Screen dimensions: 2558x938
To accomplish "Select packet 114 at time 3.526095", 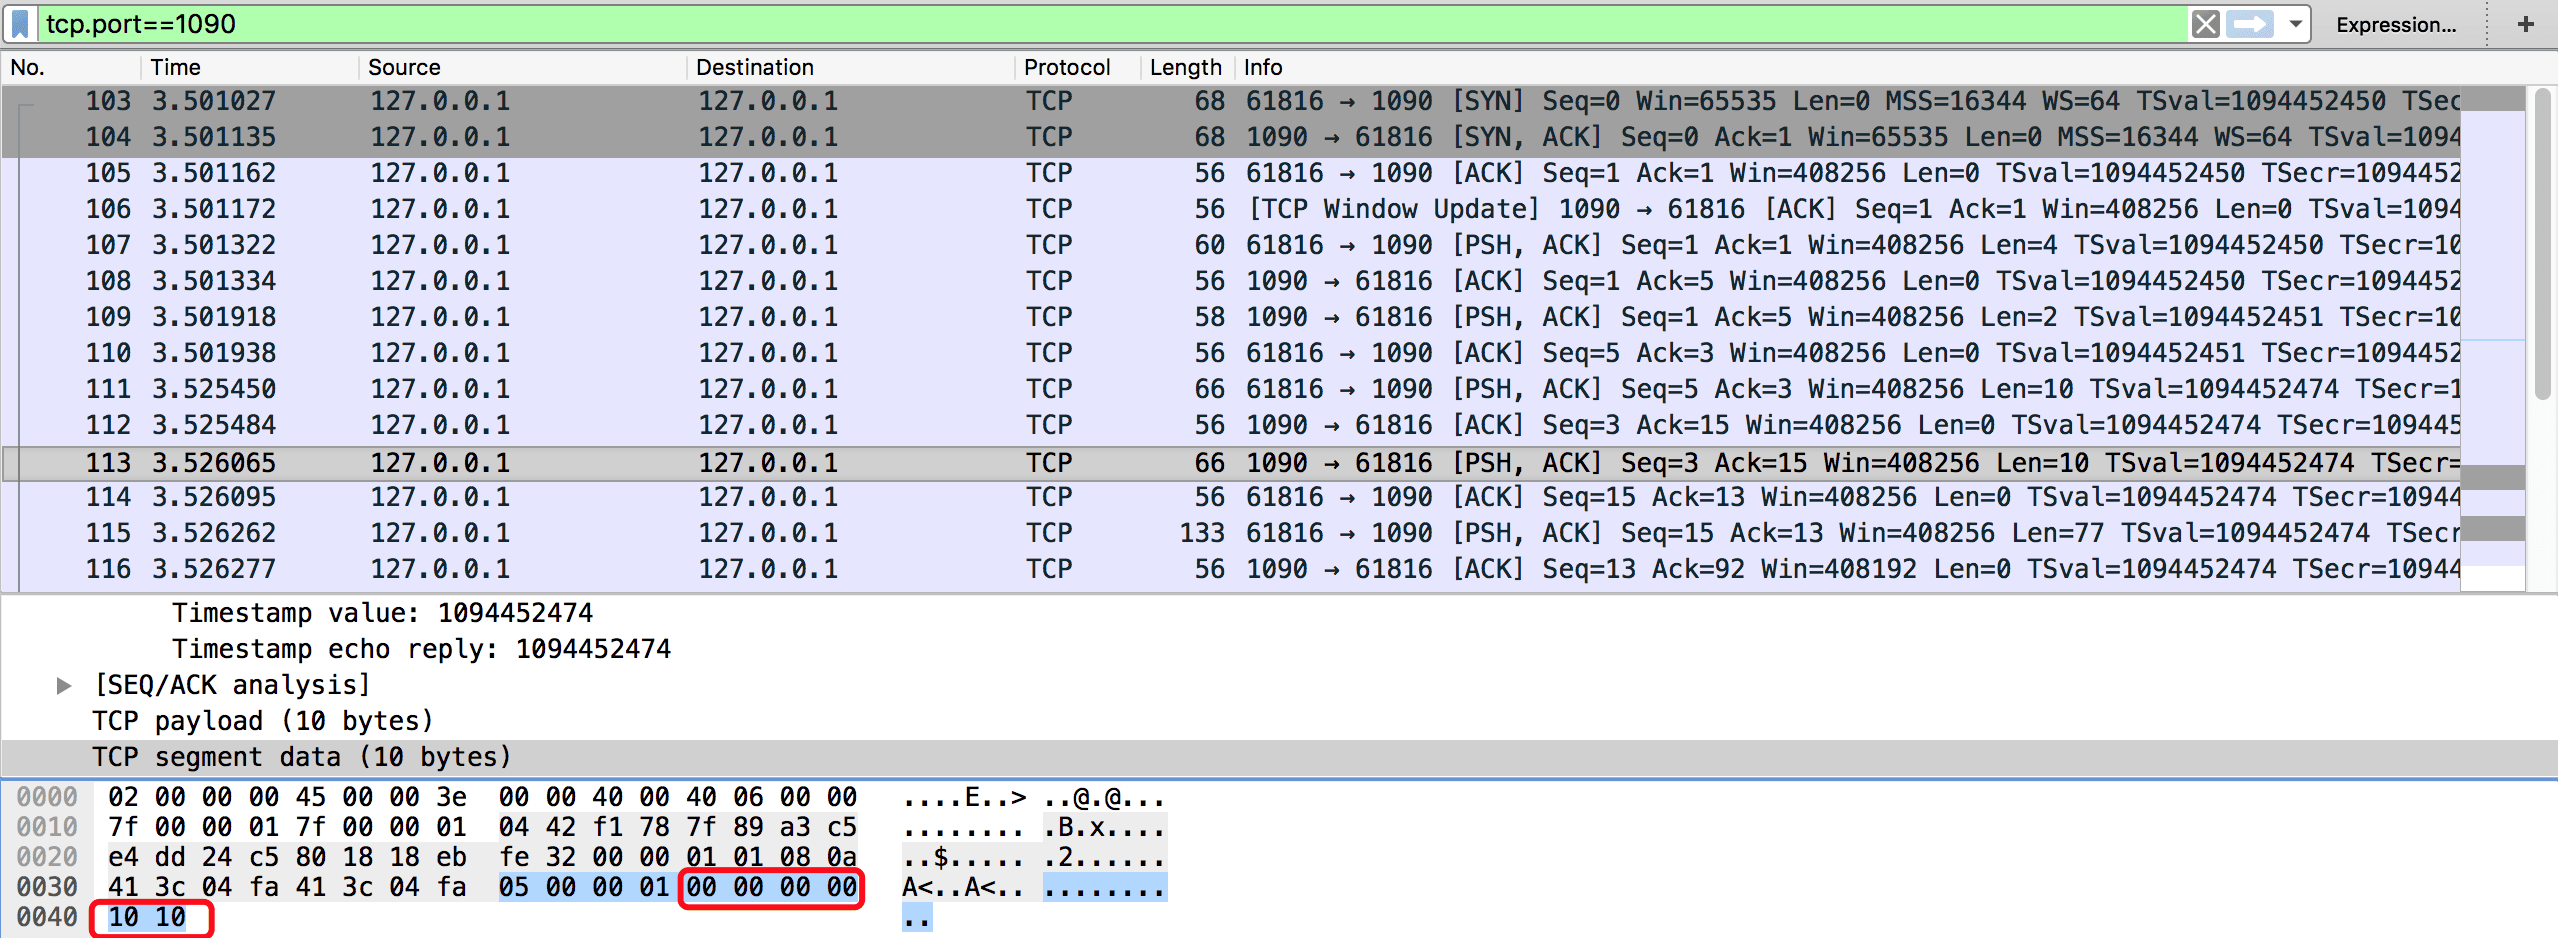I will 1230,497.
